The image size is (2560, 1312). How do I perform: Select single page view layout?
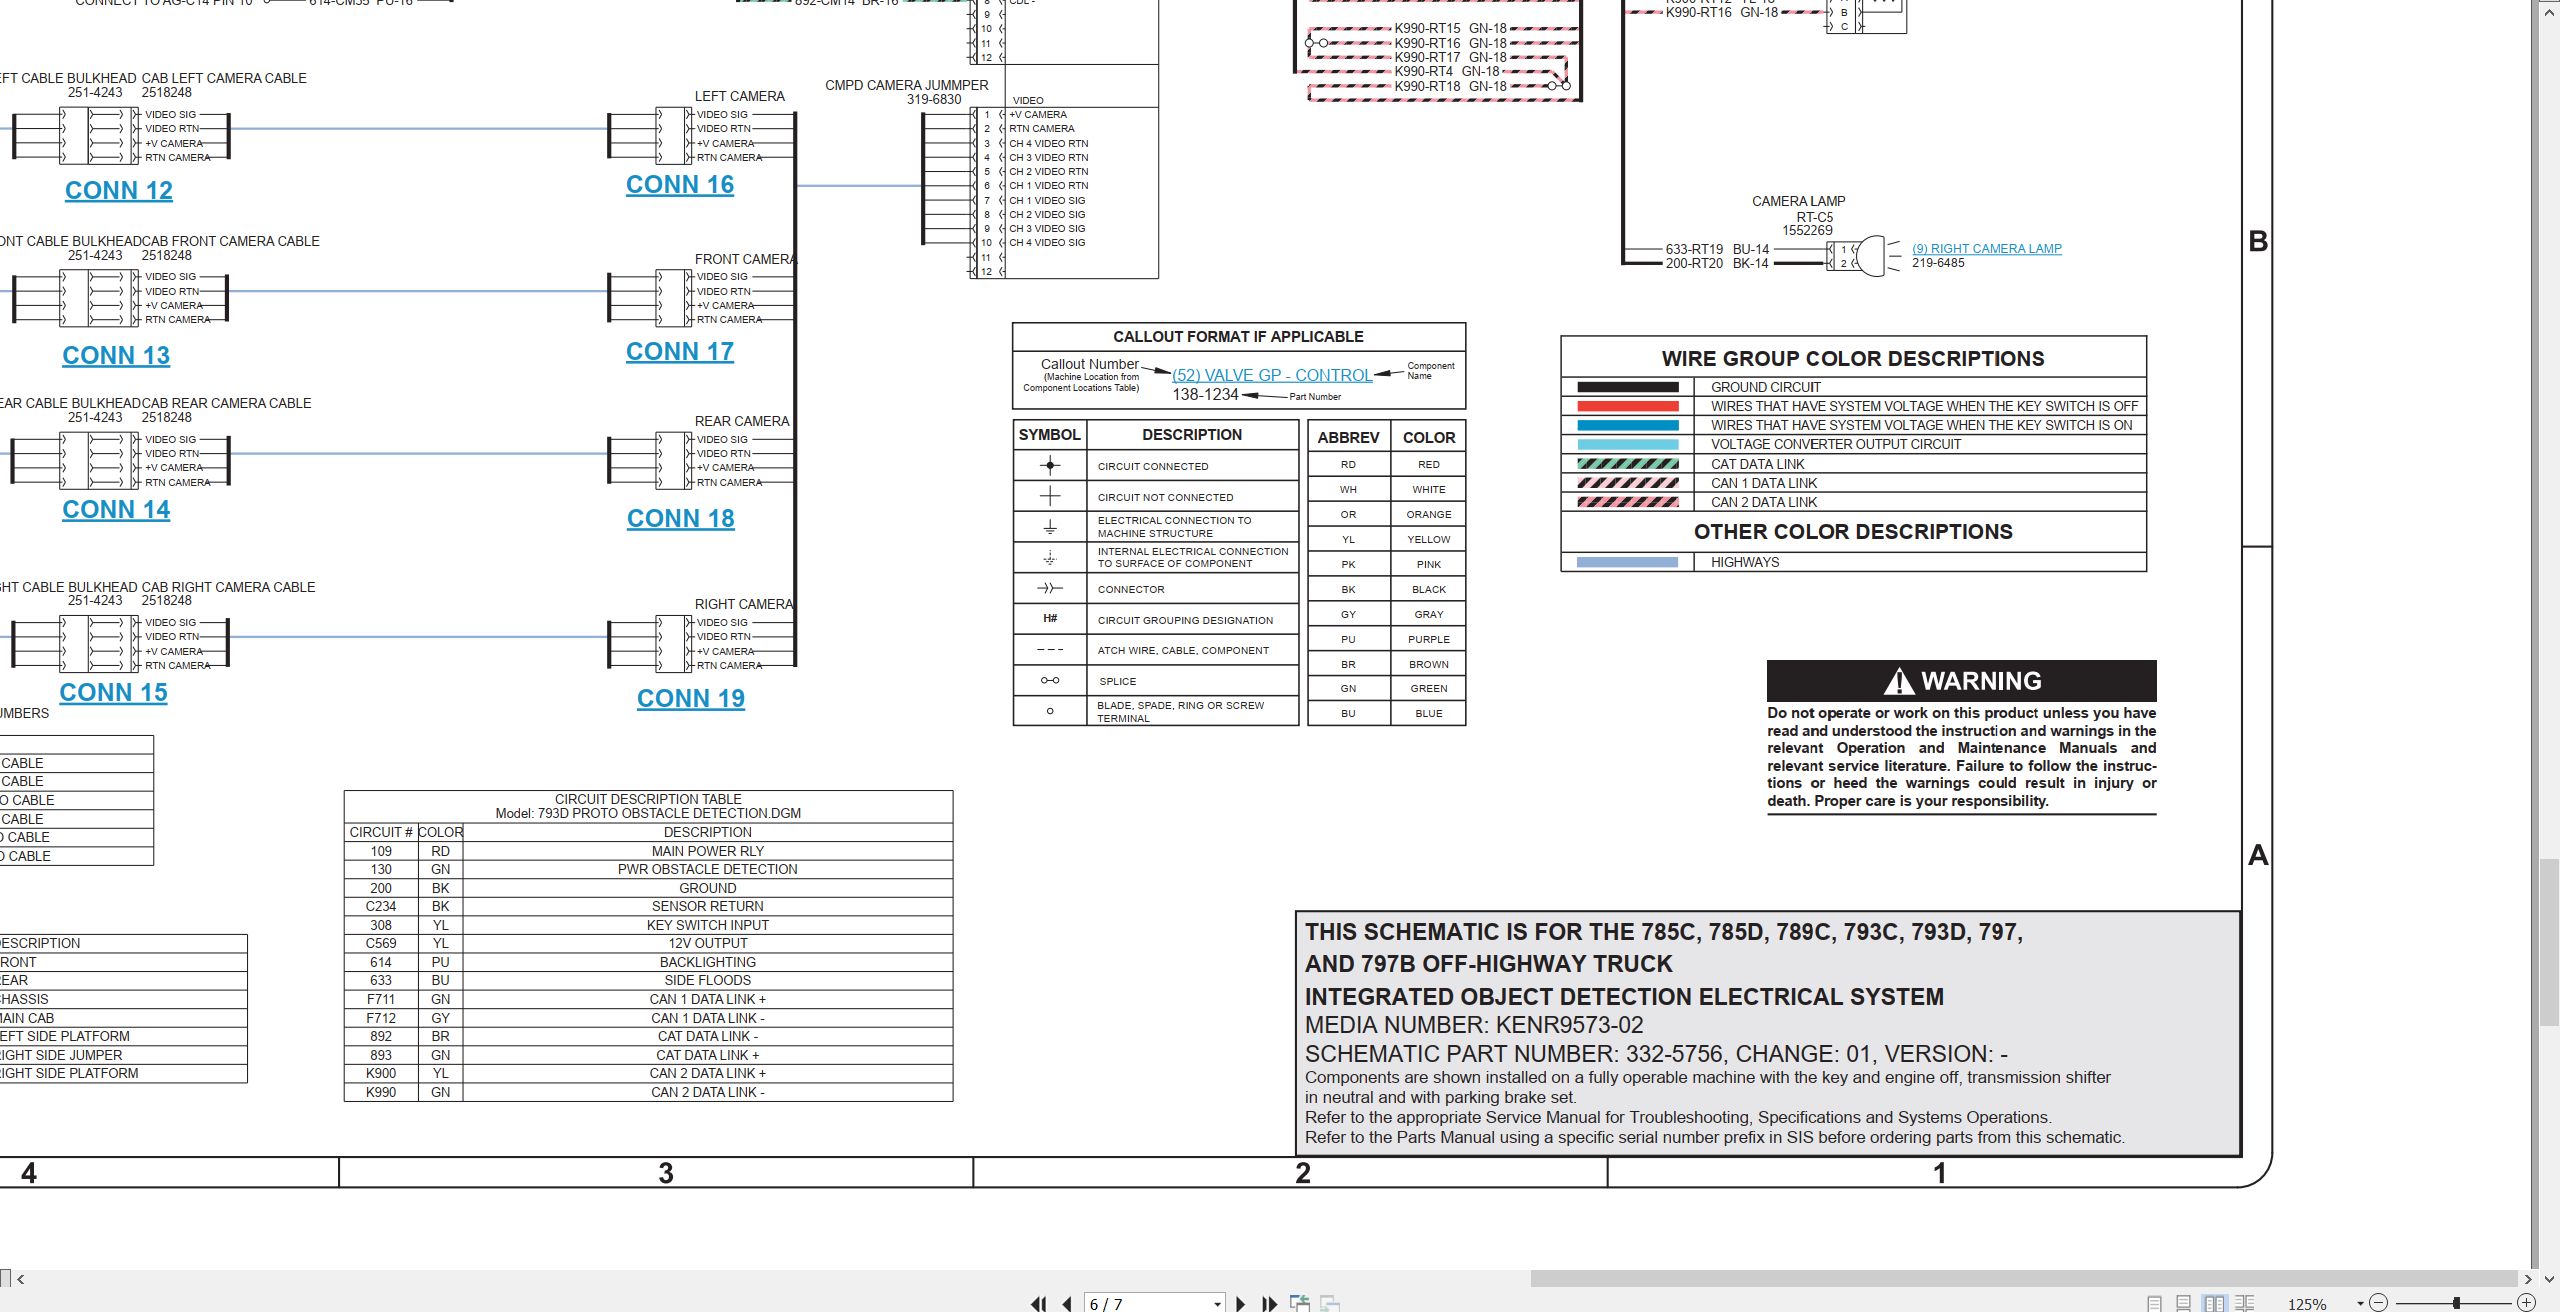[x=2155, y=1303]
